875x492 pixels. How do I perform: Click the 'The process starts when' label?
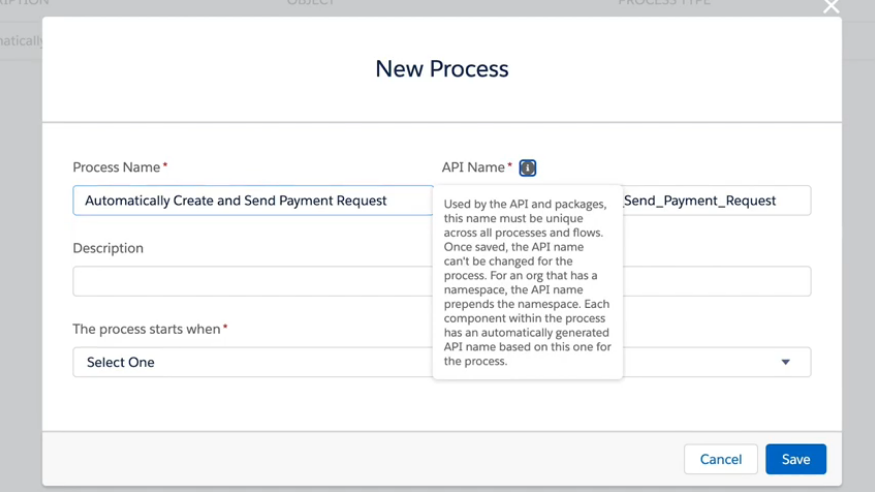(146, 329)
